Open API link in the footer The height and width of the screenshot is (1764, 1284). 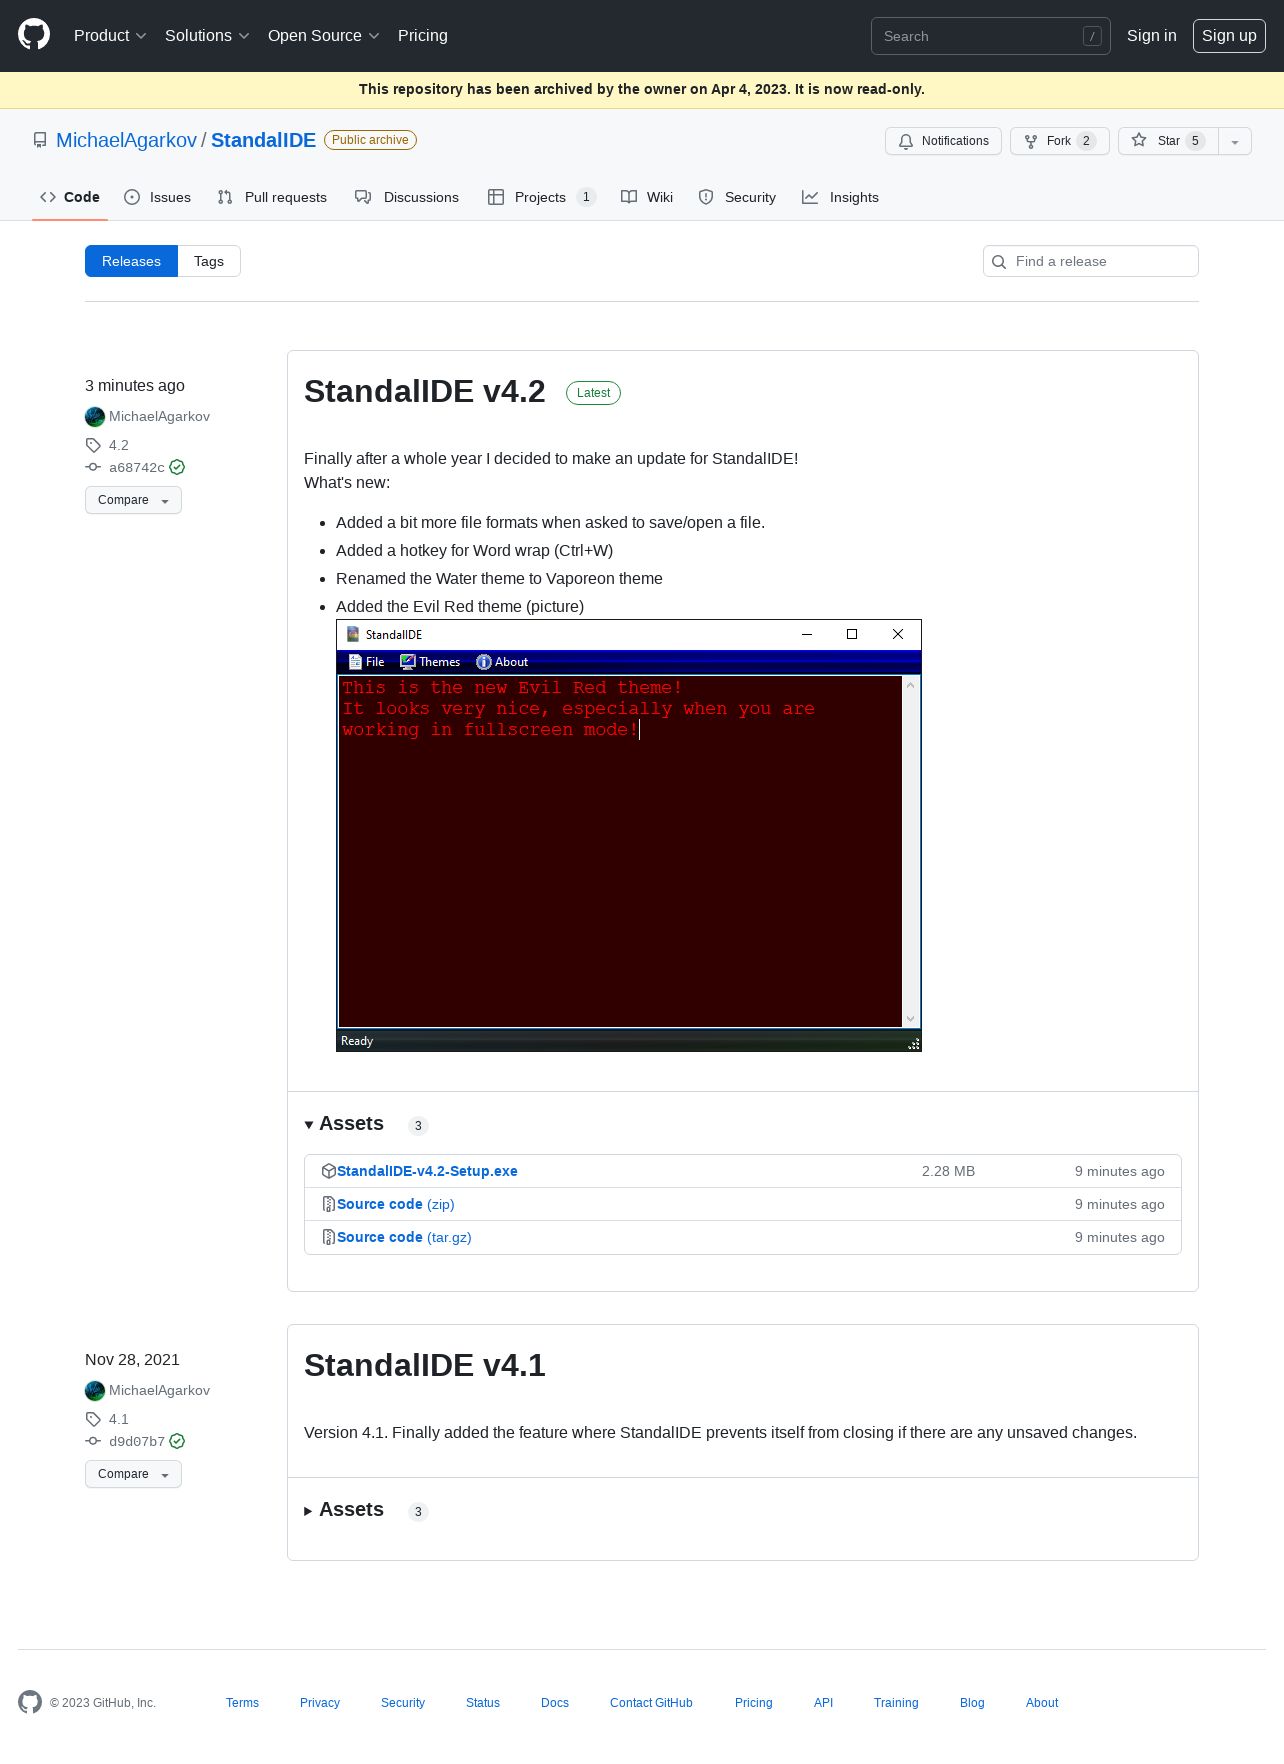[x=823, y=1703]
